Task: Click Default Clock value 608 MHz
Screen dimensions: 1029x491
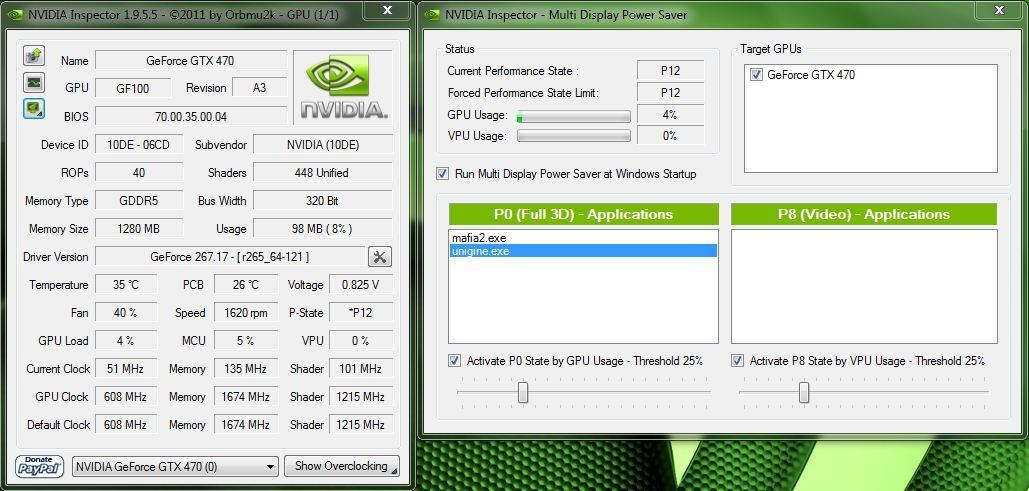Action: point(126,425)
